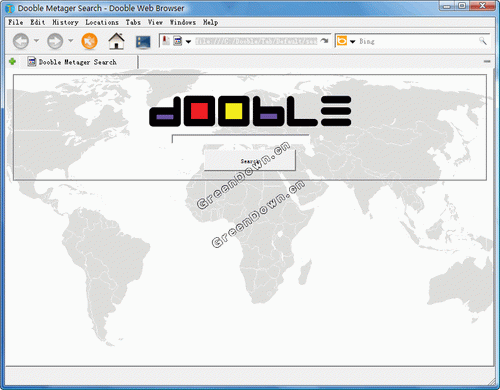
Task: Click the go arrow beside the URL
Action: pos(324,41)
